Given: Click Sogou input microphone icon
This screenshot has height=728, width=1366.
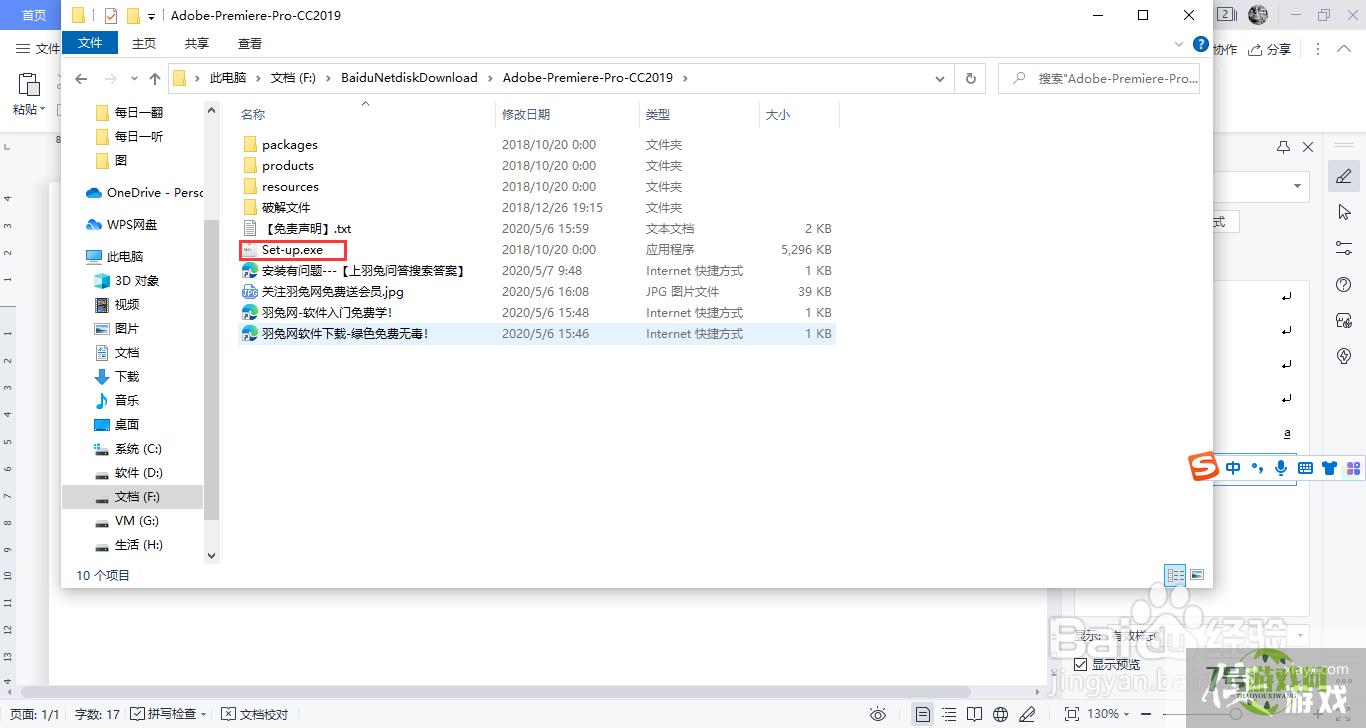Looking at the screenshot, I should click(x=1281, y=468).
